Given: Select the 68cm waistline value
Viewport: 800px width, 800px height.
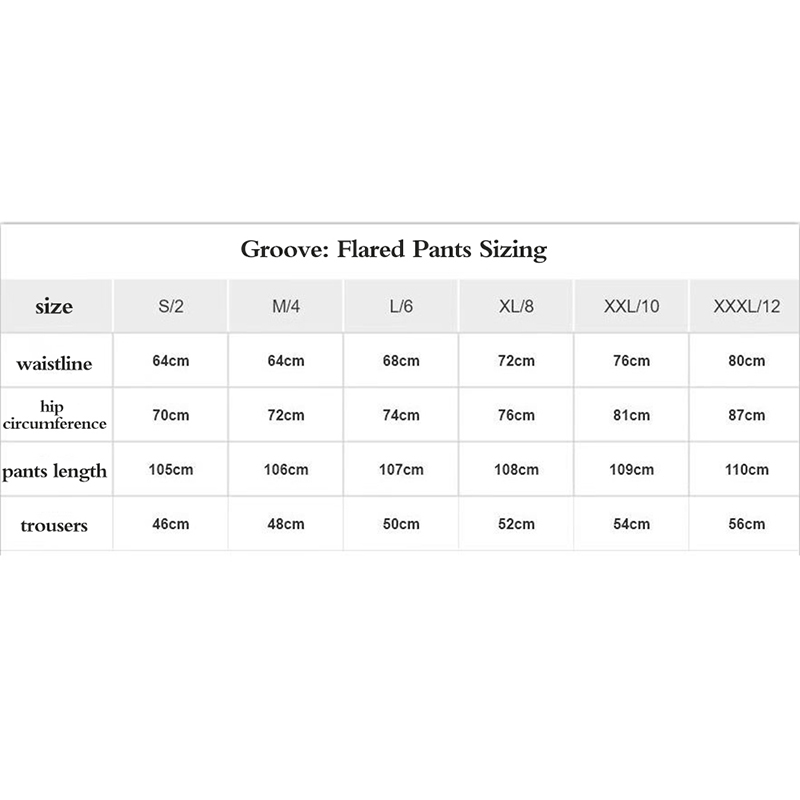Looking at the screenshot, I should coord(401,361).
